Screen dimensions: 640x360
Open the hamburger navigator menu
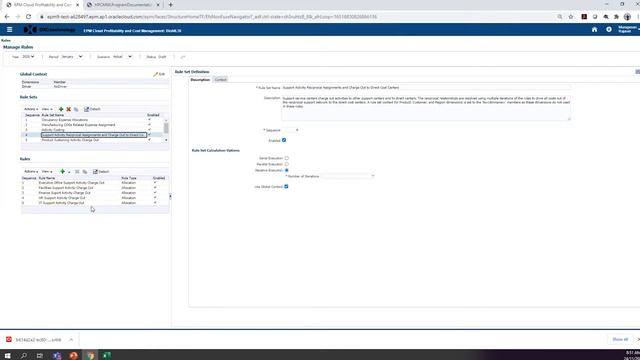[9, 29]
